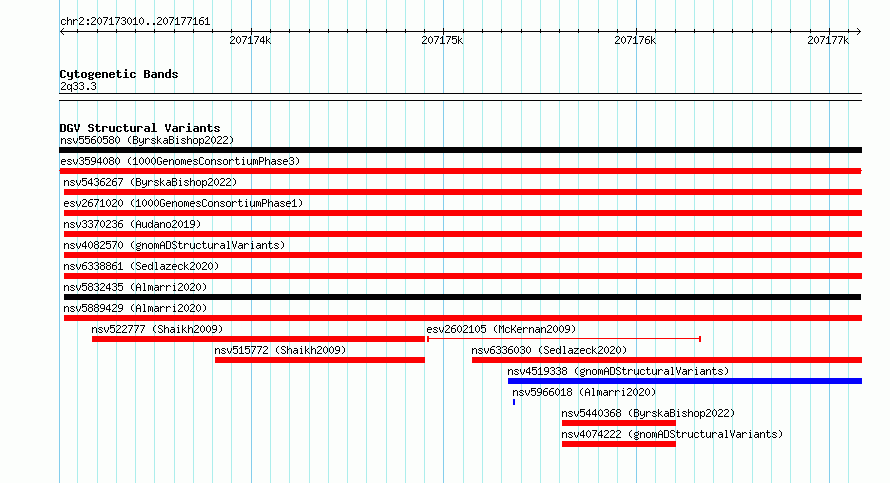This screenshot has height=483, width=890.
Task: Click the blue nsv4519338 variant bar
Action: [x=685, y=381]
